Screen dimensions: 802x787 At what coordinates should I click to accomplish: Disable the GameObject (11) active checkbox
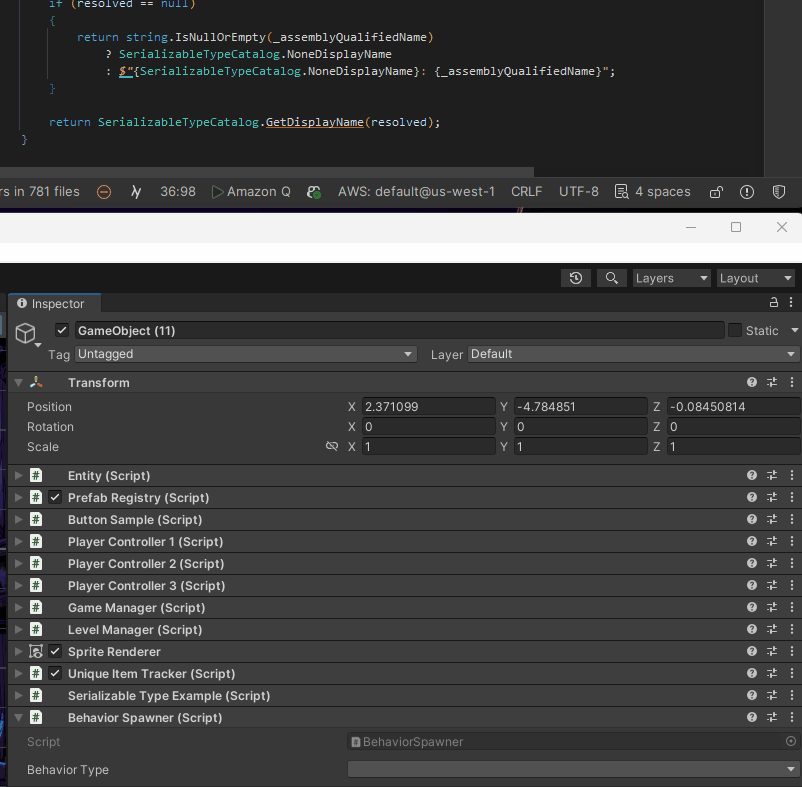click(61, 330)
